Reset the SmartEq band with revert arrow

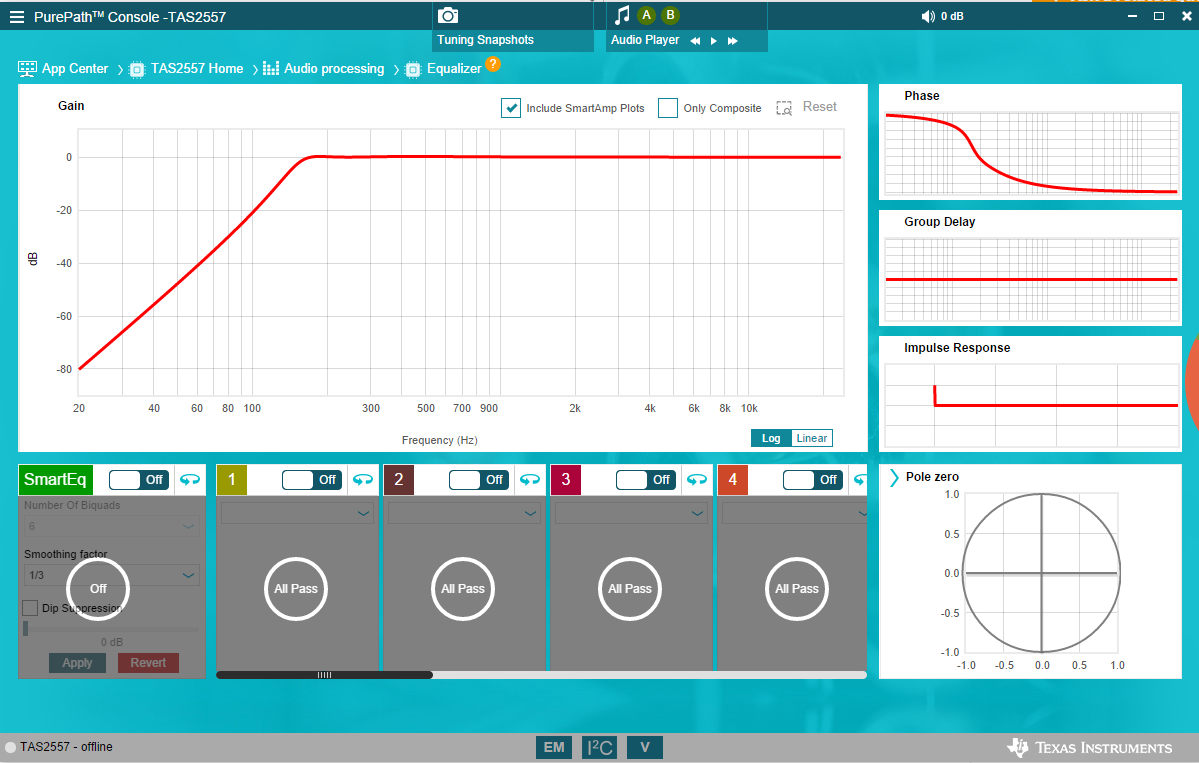(190, 479)
